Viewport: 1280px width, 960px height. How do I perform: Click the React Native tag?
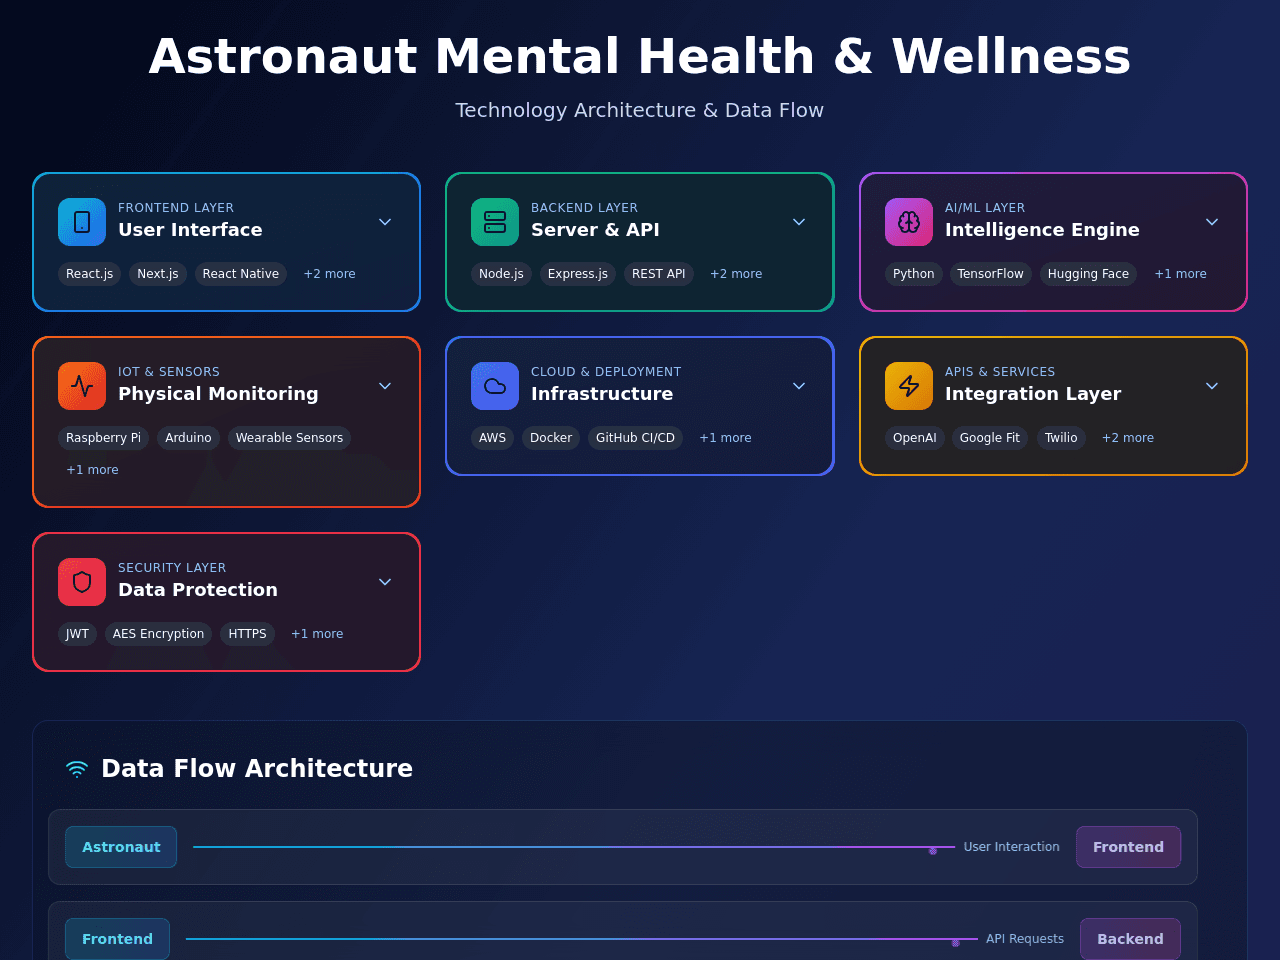pos(241,274)
